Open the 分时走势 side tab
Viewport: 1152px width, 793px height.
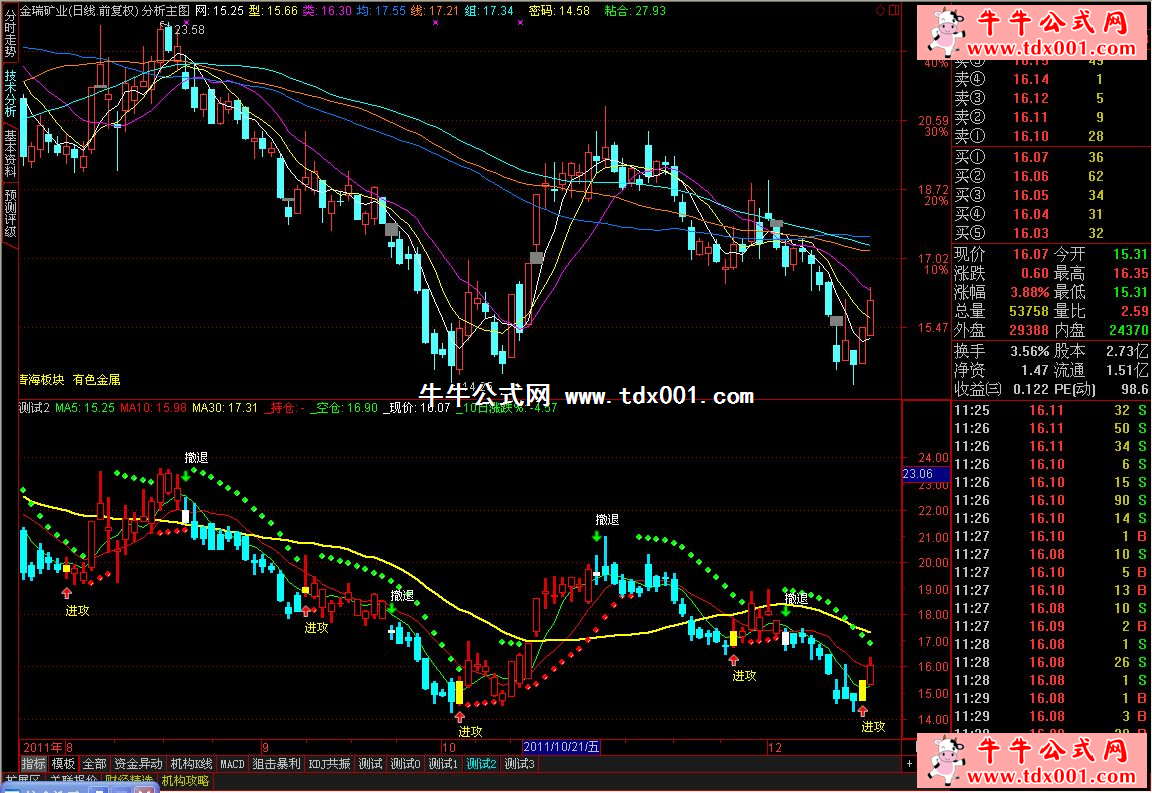pos(10,35)
